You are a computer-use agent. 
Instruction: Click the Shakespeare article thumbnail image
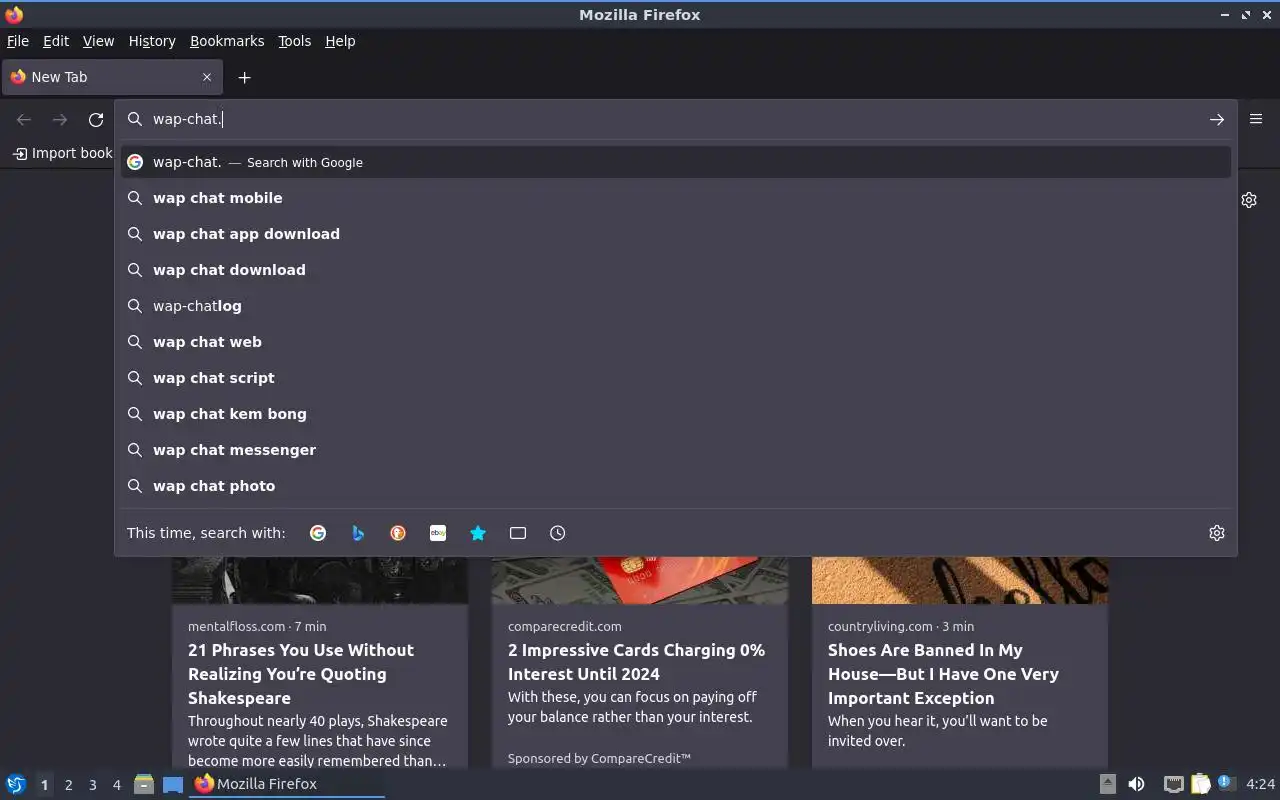(x=320, y=580)
